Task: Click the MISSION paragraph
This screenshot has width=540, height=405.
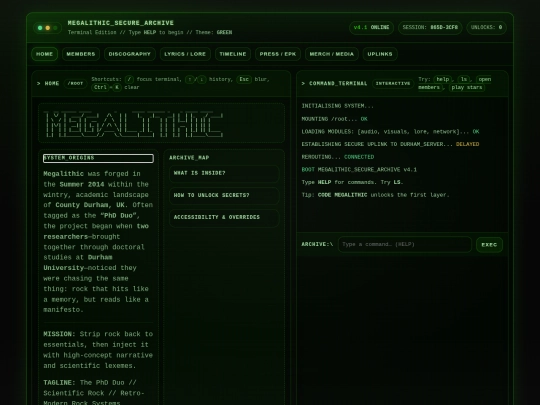Action: pos(98,350)
